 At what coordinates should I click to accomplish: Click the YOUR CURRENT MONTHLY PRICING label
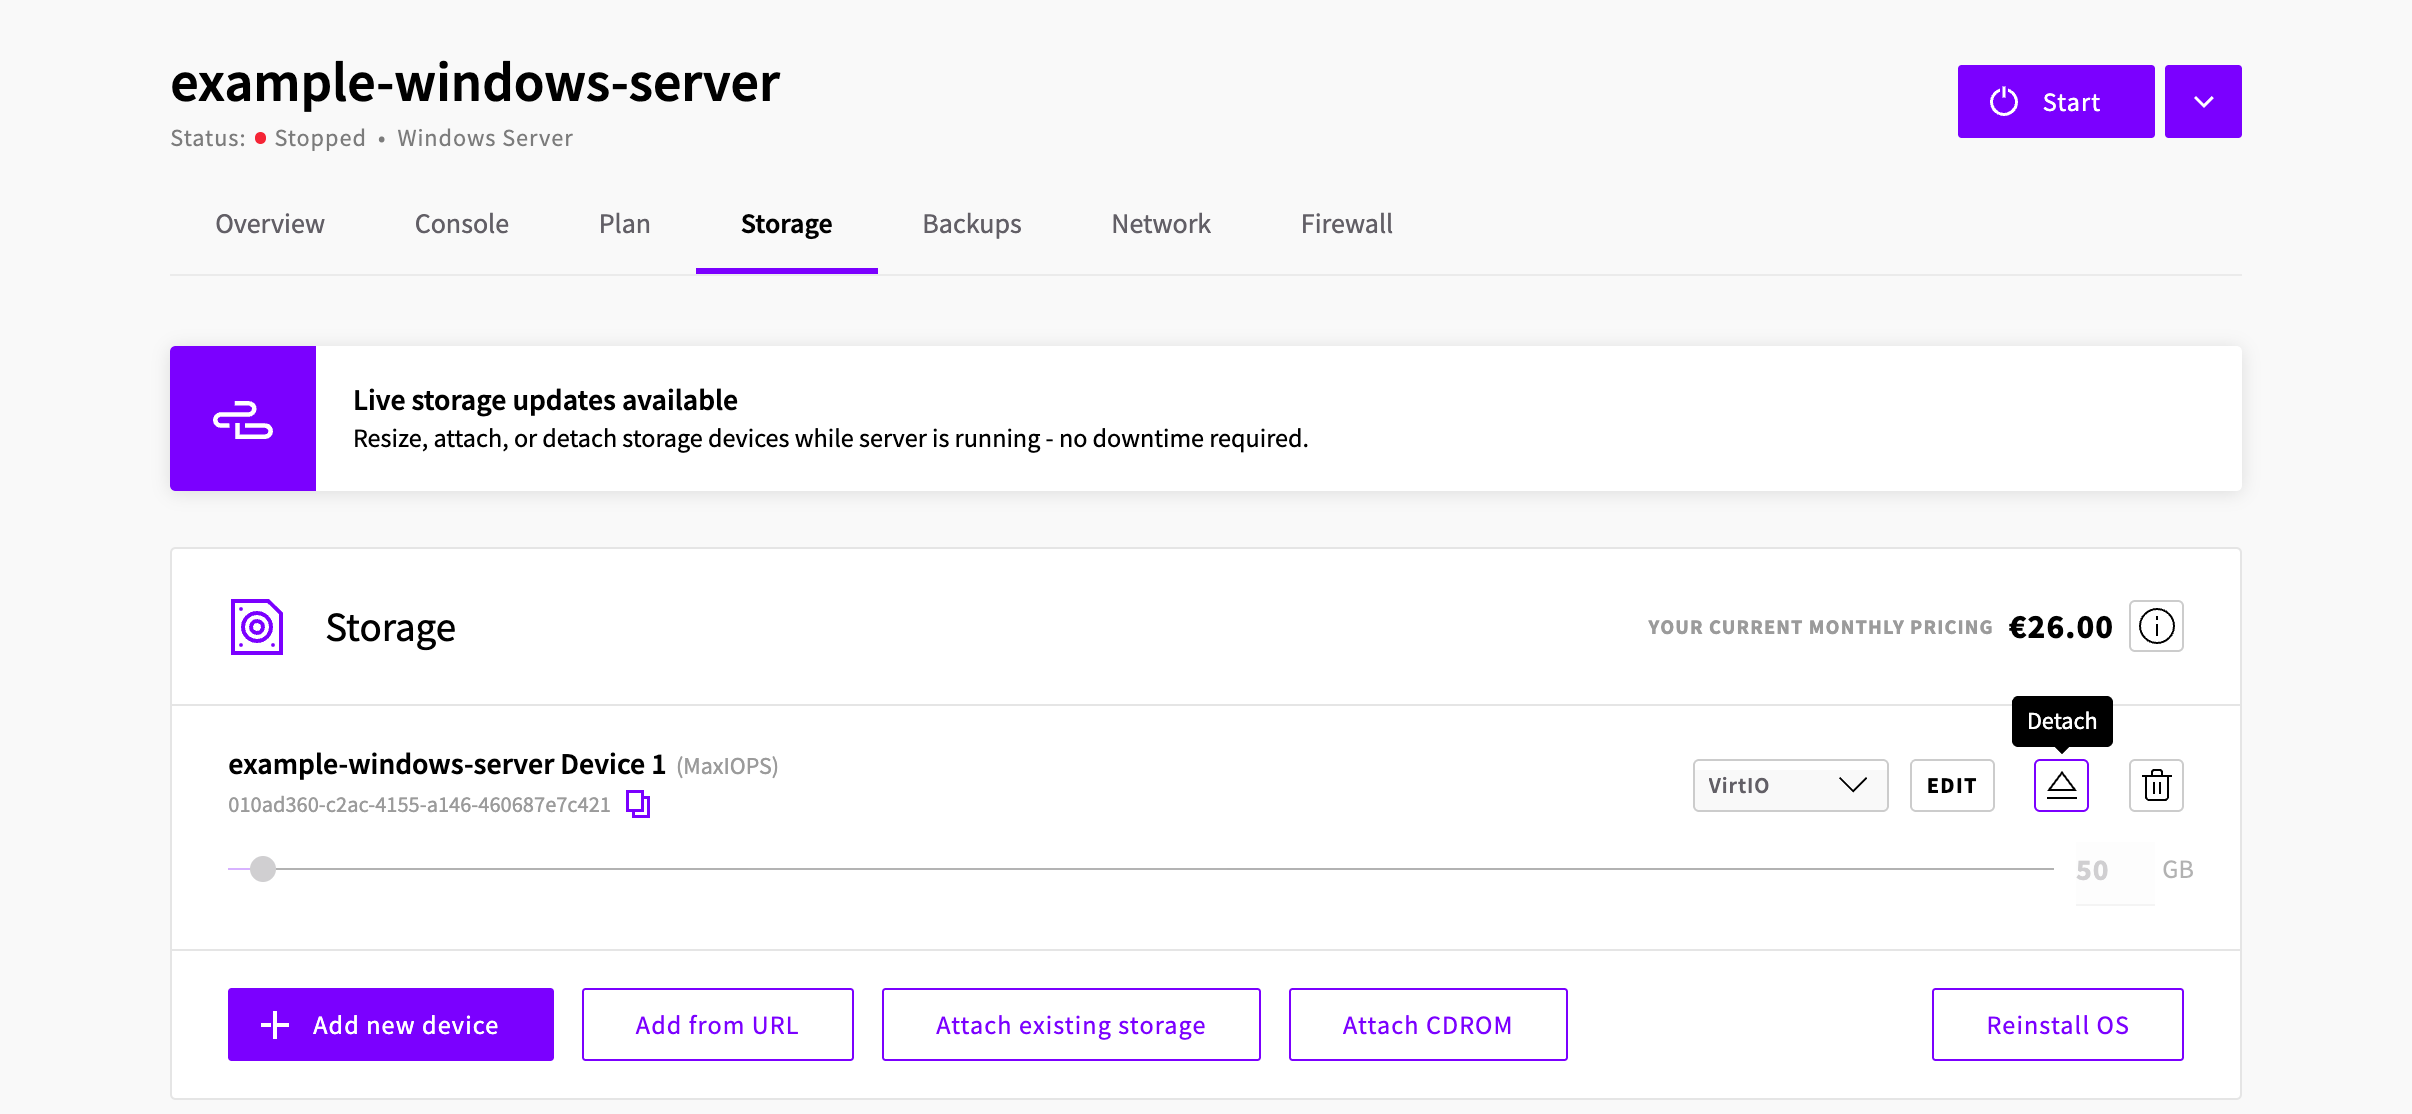1821,627
